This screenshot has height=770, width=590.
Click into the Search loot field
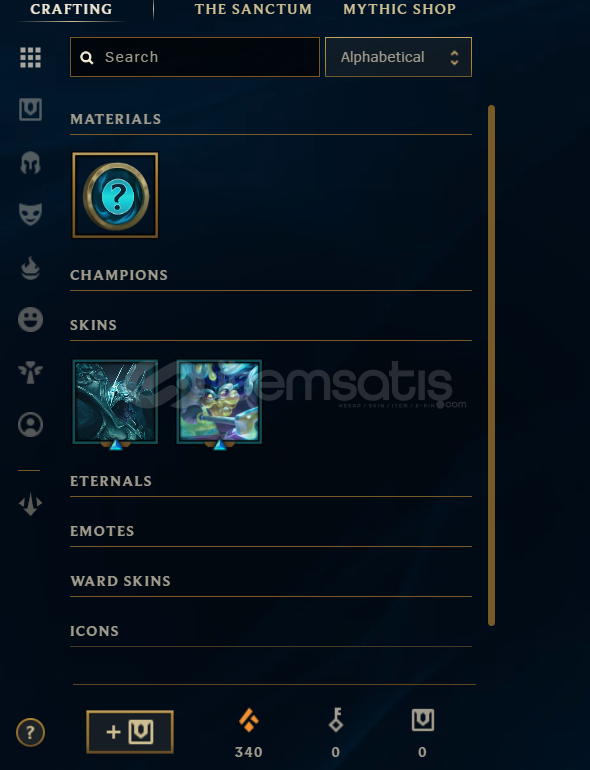[195, 57]
